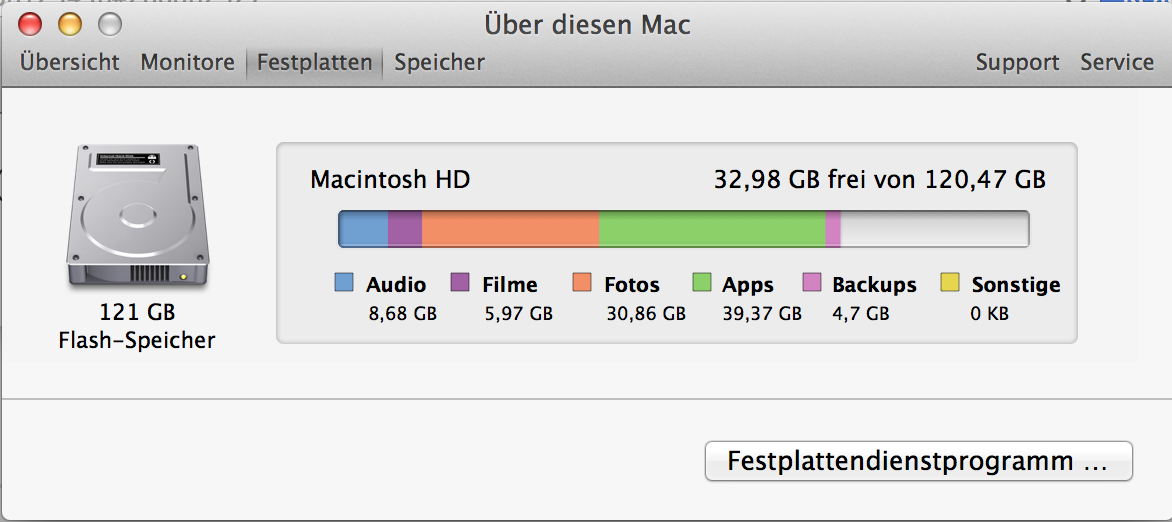This screenshot has width=1172, height=522.
Task: Click the purple Filme legend swatch
Action: coord(460,284)
